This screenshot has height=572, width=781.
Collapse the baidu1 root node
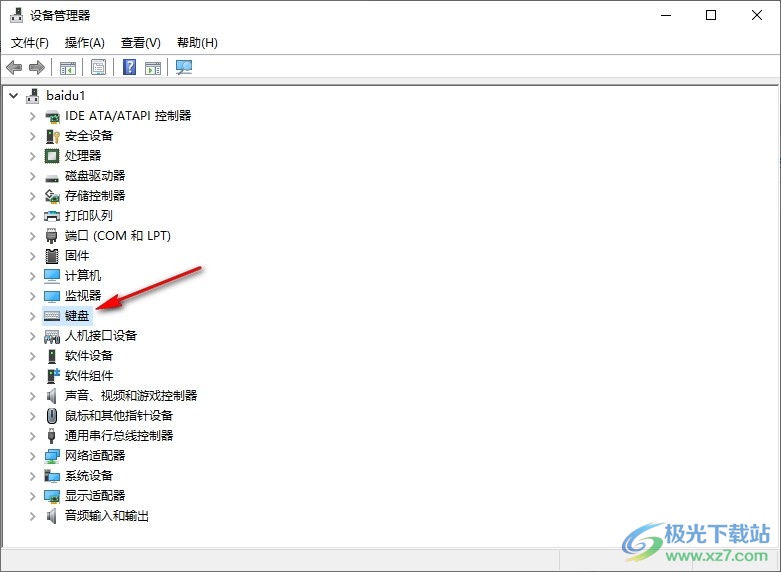(x=14, y=95)
